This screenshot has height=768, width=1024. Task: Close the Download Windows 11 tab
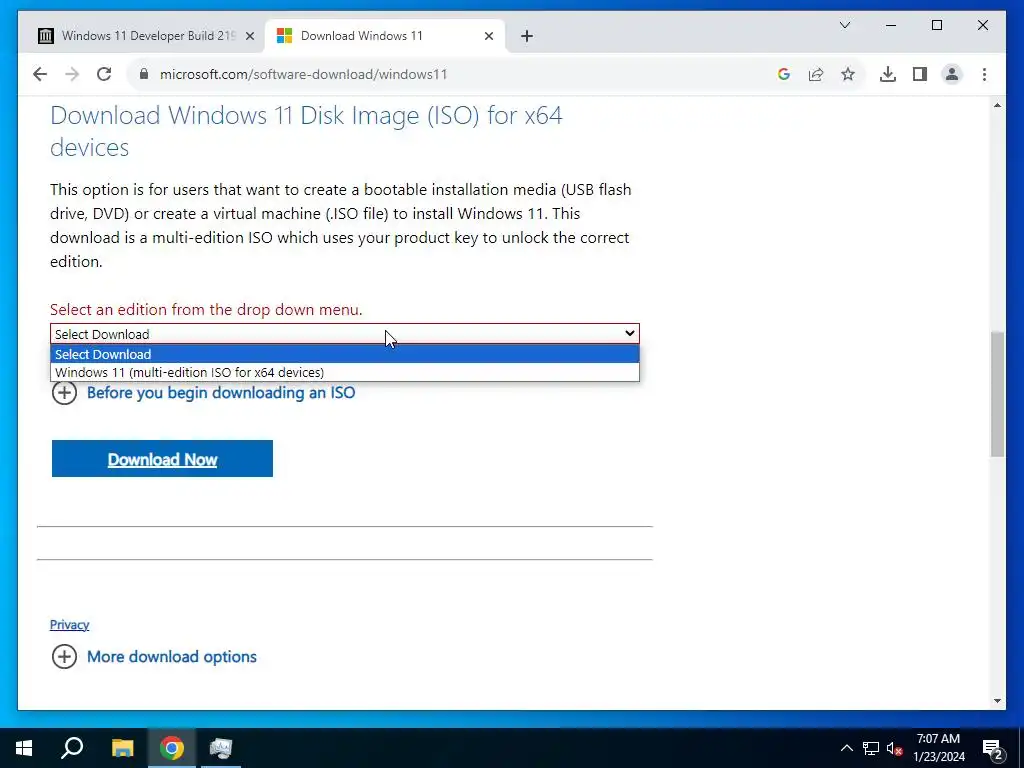(488, 36)
